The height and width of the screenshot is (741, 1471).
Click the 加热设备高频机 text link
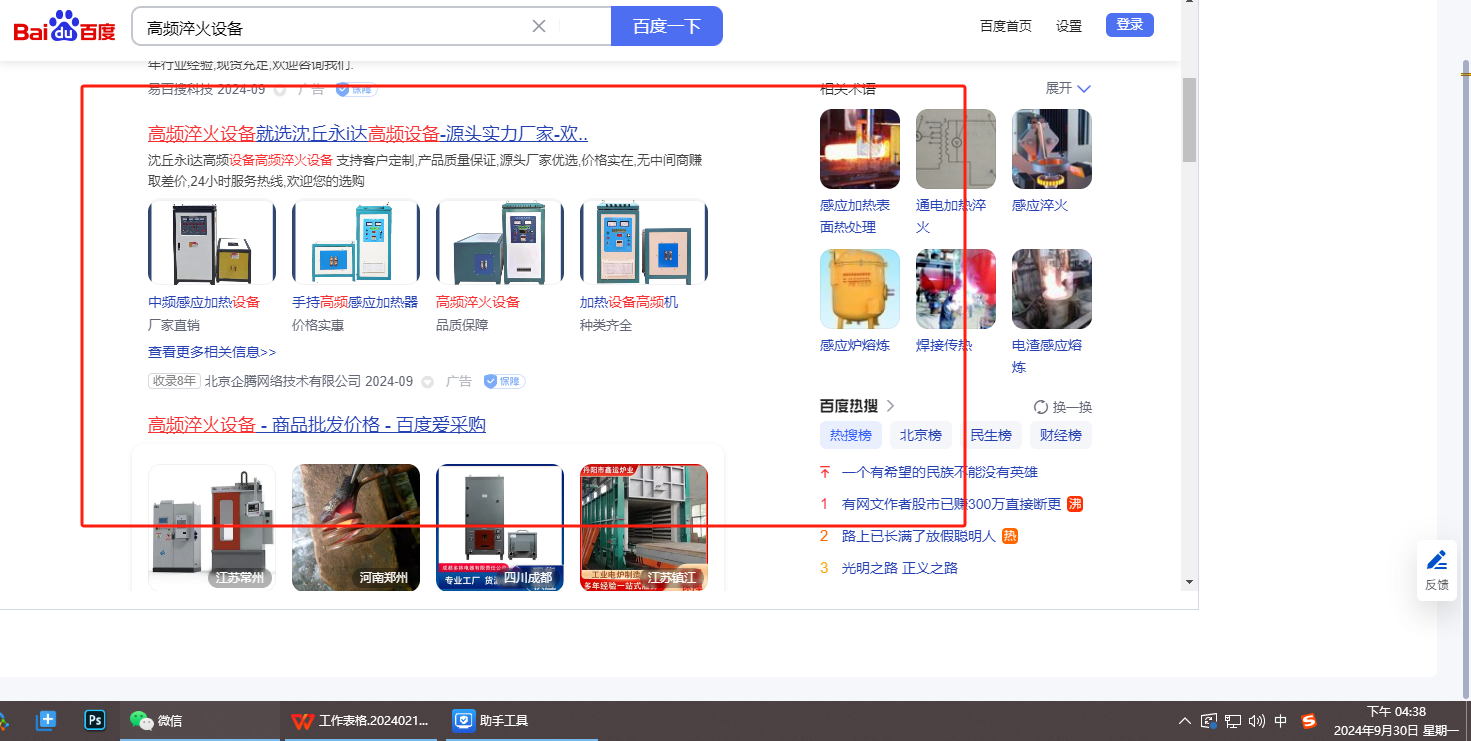(x=629, y=302)
